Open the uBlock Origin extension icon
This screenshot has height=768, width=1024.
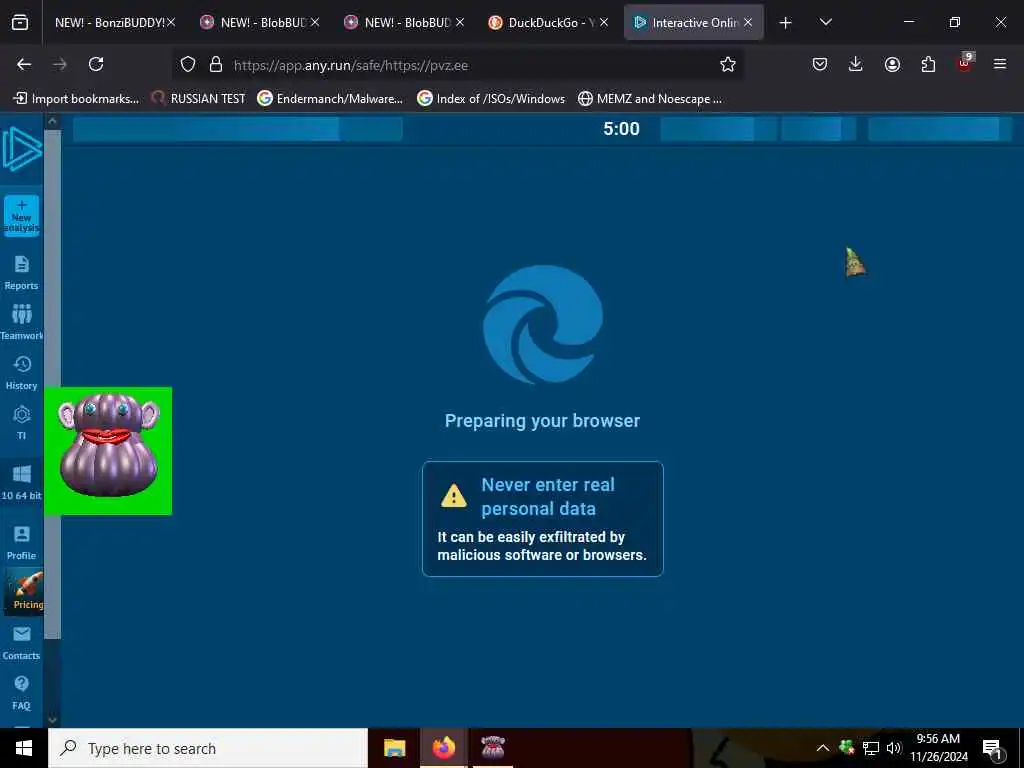[965, 63]
